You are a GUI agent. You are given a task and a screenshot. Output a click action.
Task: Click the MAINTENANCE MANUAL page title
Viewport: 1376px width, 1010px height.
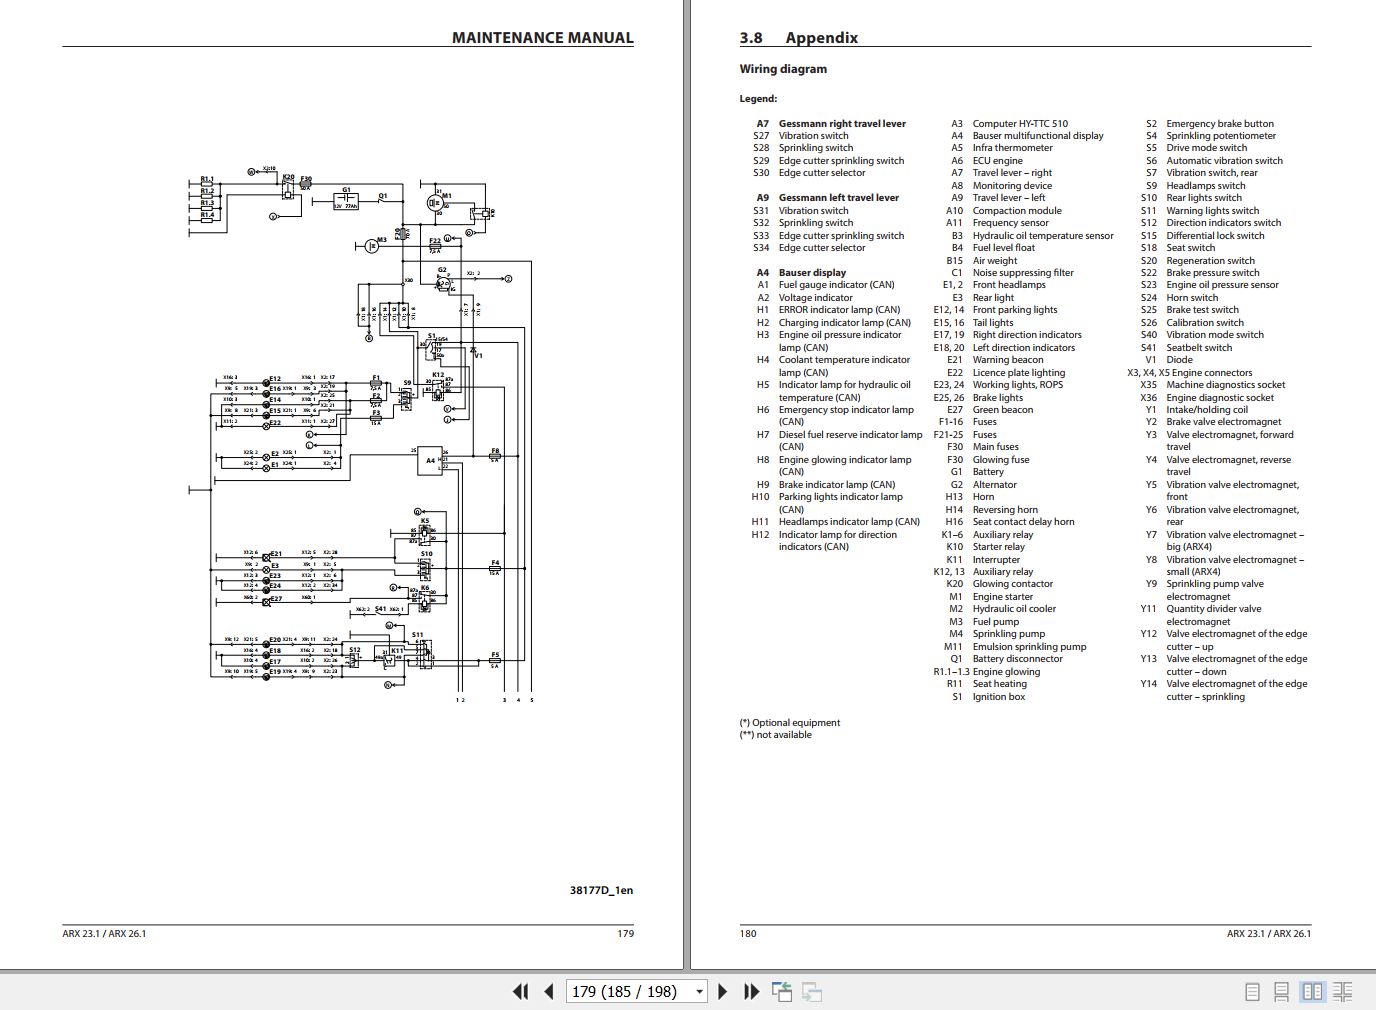[541, 38]
